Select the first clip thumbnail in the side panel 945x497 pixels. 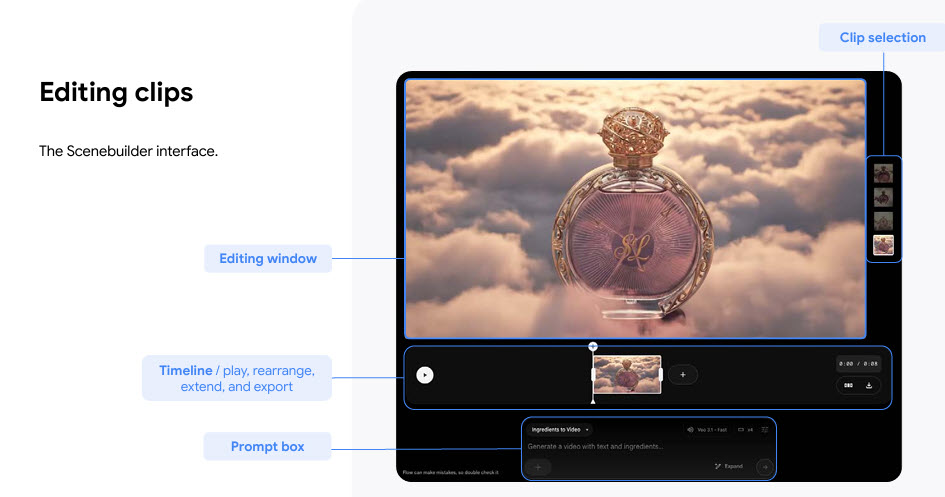[x=883, y=172]
